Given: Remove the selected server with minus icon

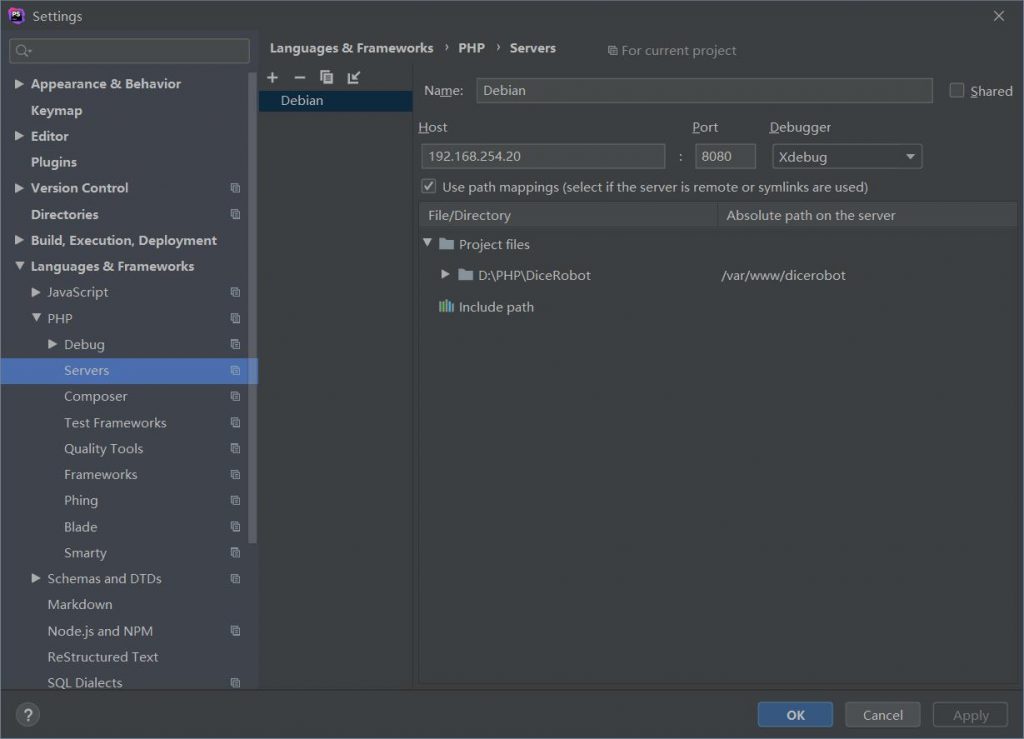Looking at the screenshot, I should click(x=300, y=78).
